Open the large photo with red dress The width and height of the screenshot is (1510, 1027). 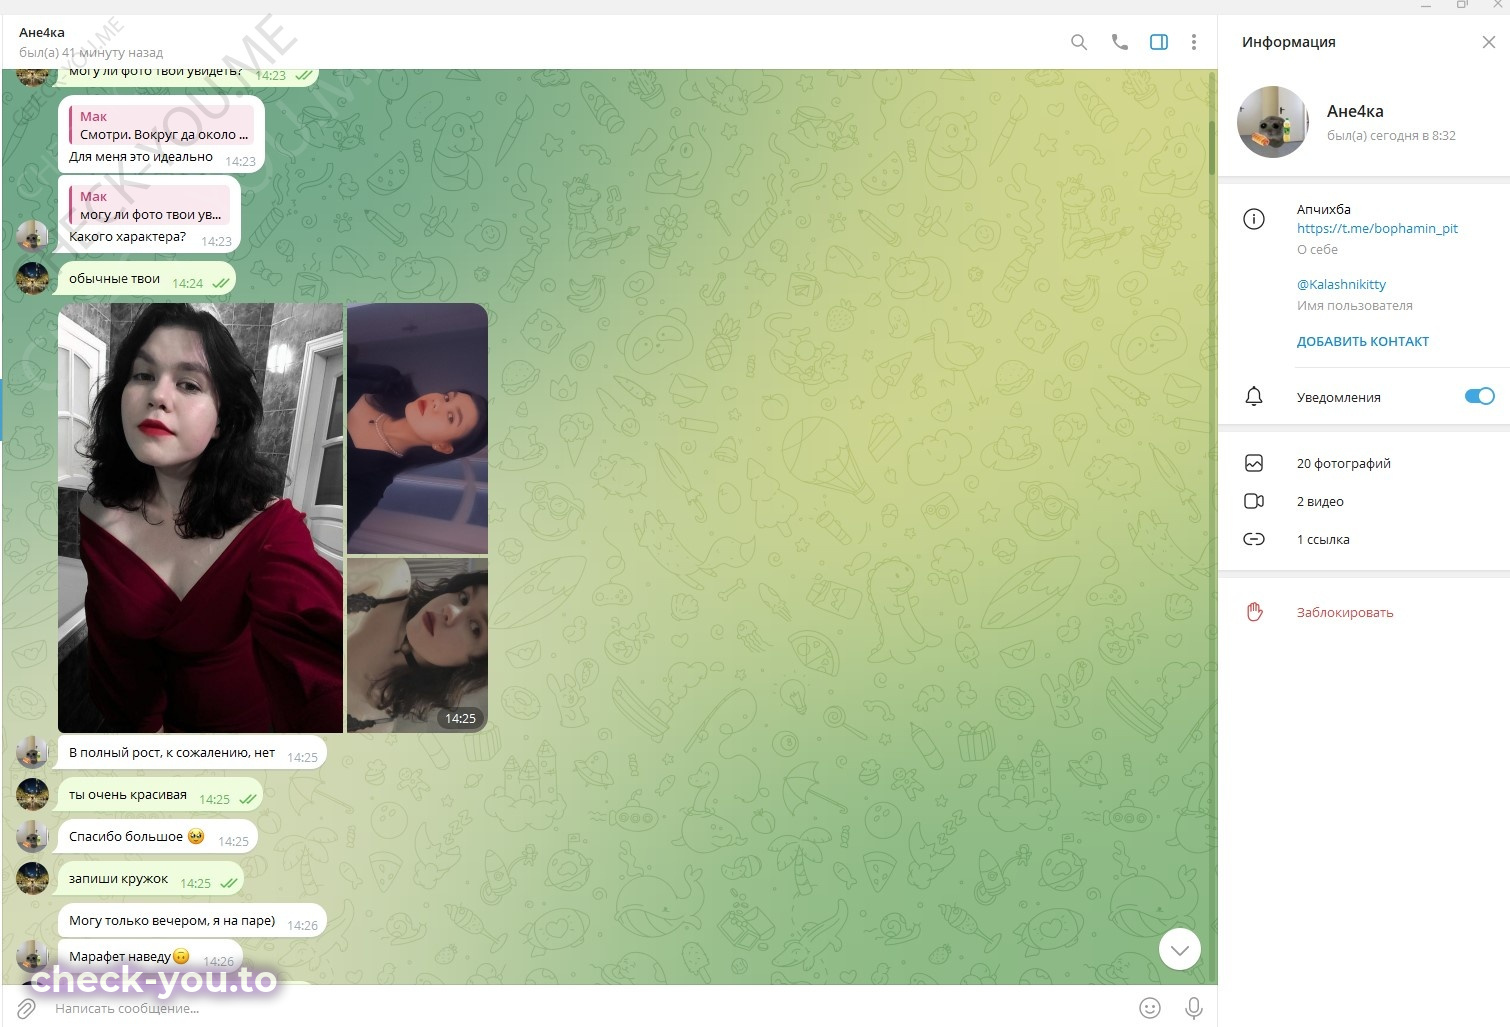point(200,518)
